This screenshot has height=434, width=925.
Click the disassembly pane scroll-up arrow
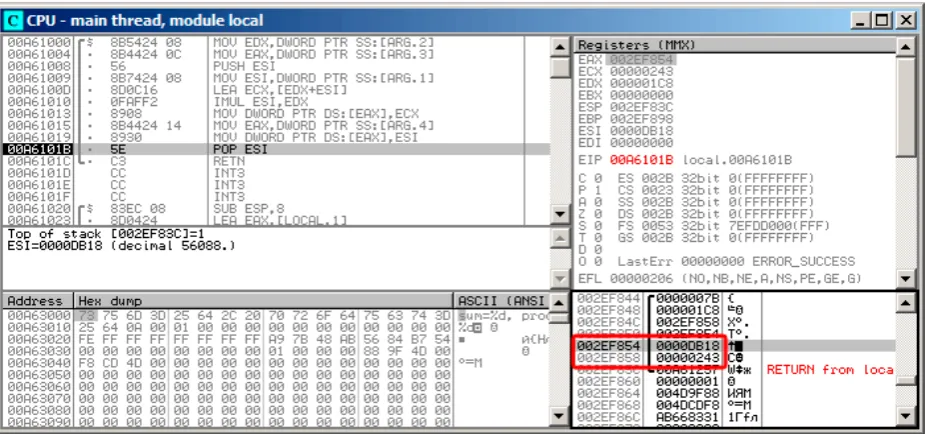(x=560, y=45)
